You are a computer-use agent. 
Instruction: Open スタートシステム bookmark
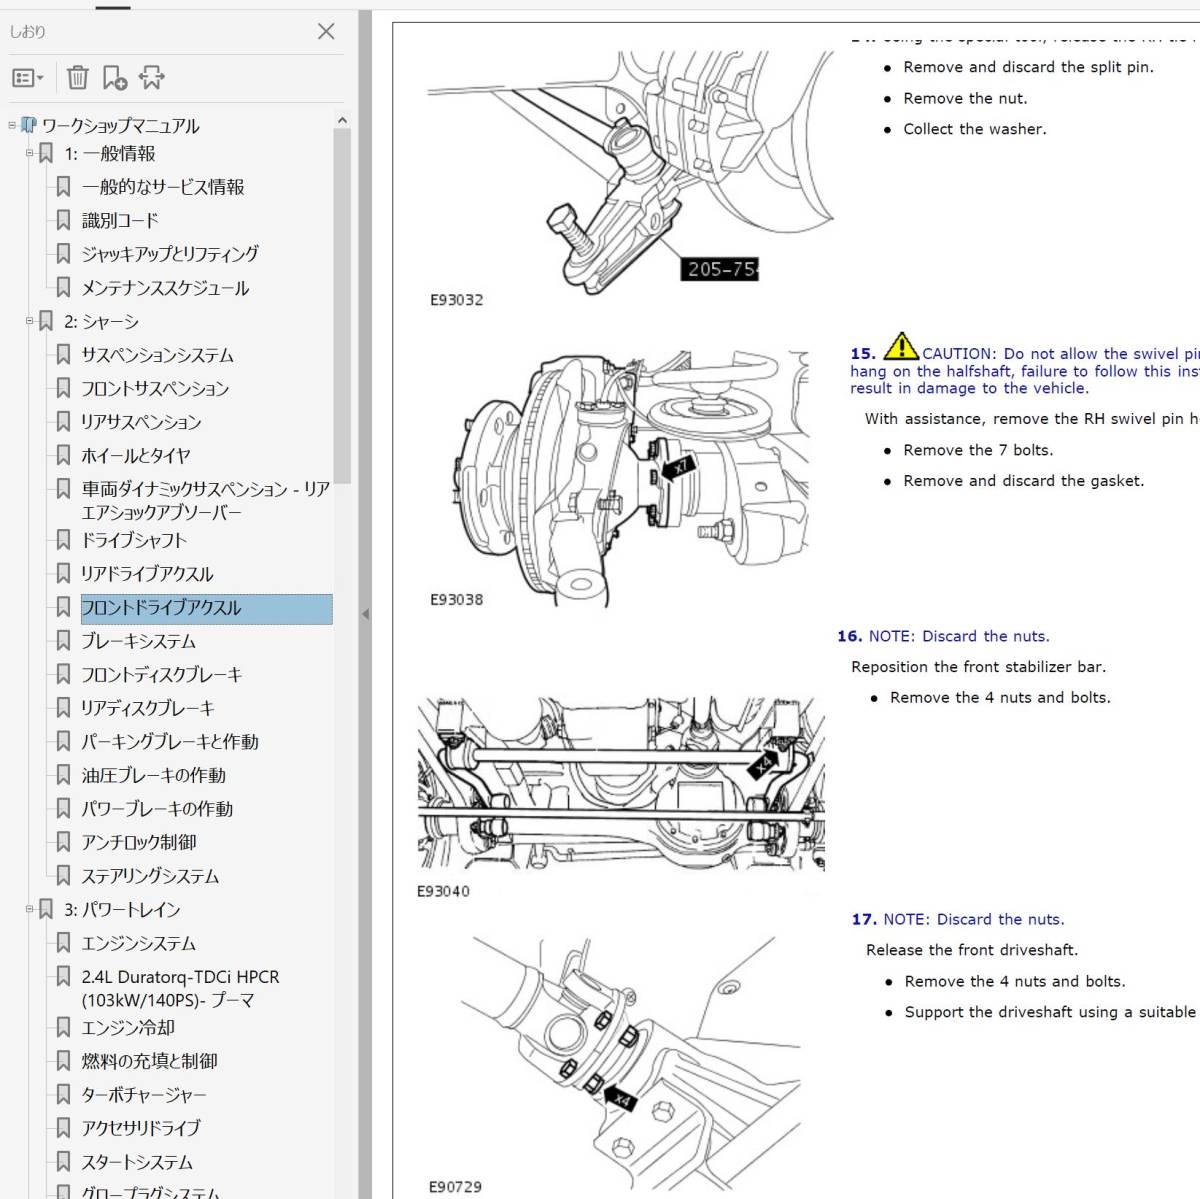coord(137,1163)
